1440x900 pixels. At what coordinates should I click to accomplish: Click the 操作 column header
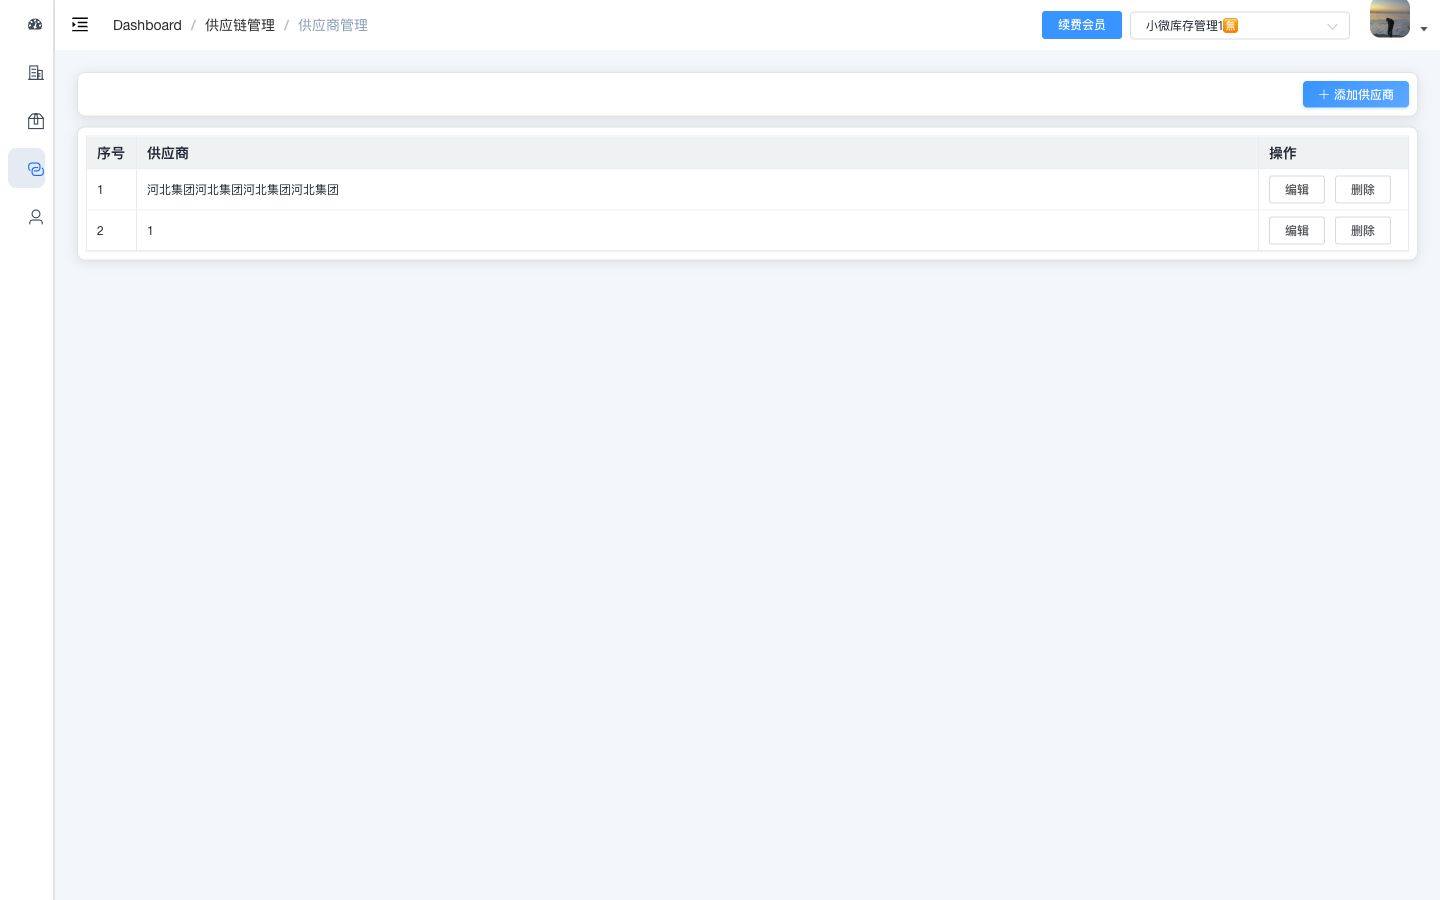[x=1333, y=153]
